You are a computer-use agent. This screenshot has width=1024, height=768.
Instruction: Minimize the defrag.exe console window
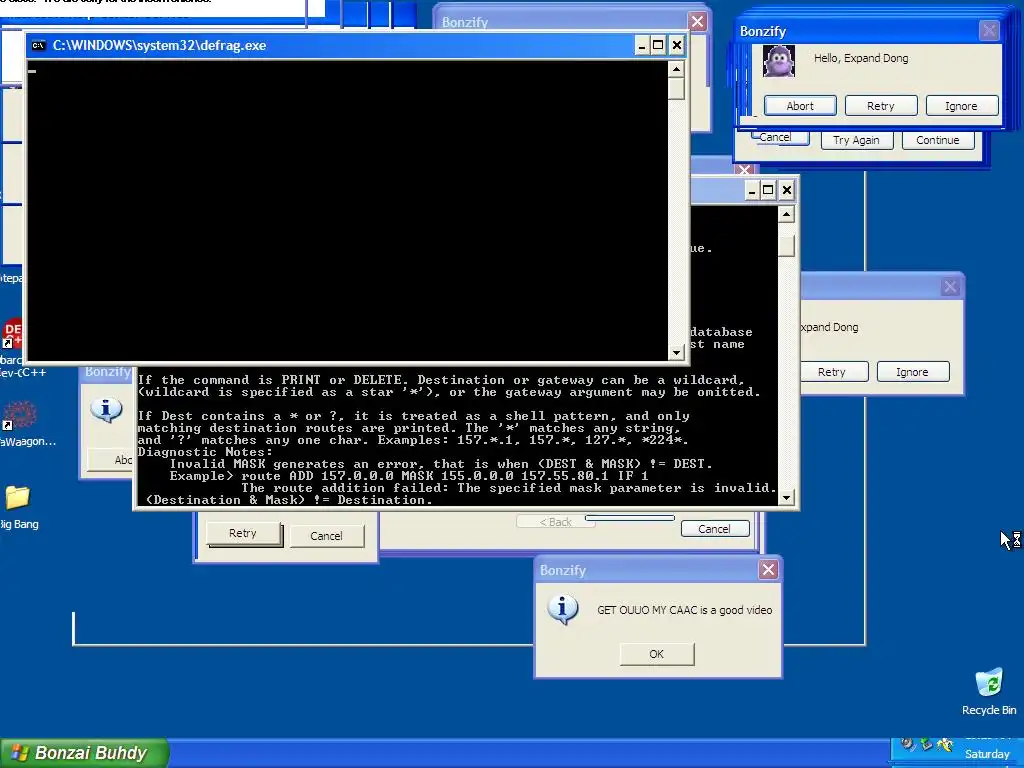coord(641,45)
